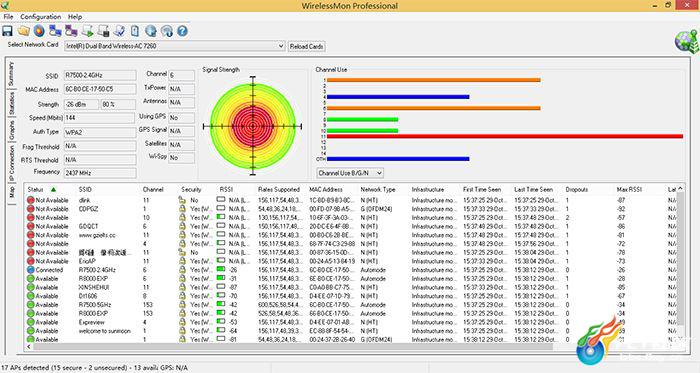Open Help via the blue question mark icon
700x373 pixels.
tap(183, 31)
